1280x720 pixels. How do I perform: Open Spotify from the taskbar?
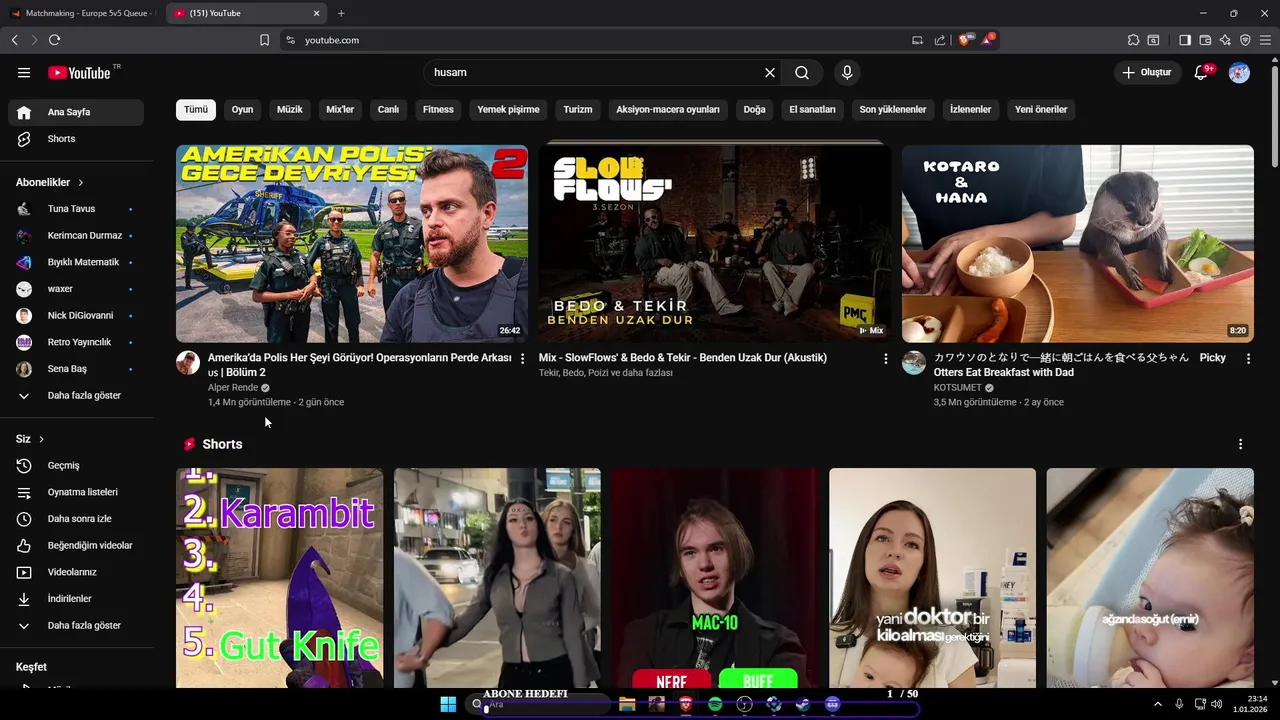pyautogui.click(x=715, y=704)
